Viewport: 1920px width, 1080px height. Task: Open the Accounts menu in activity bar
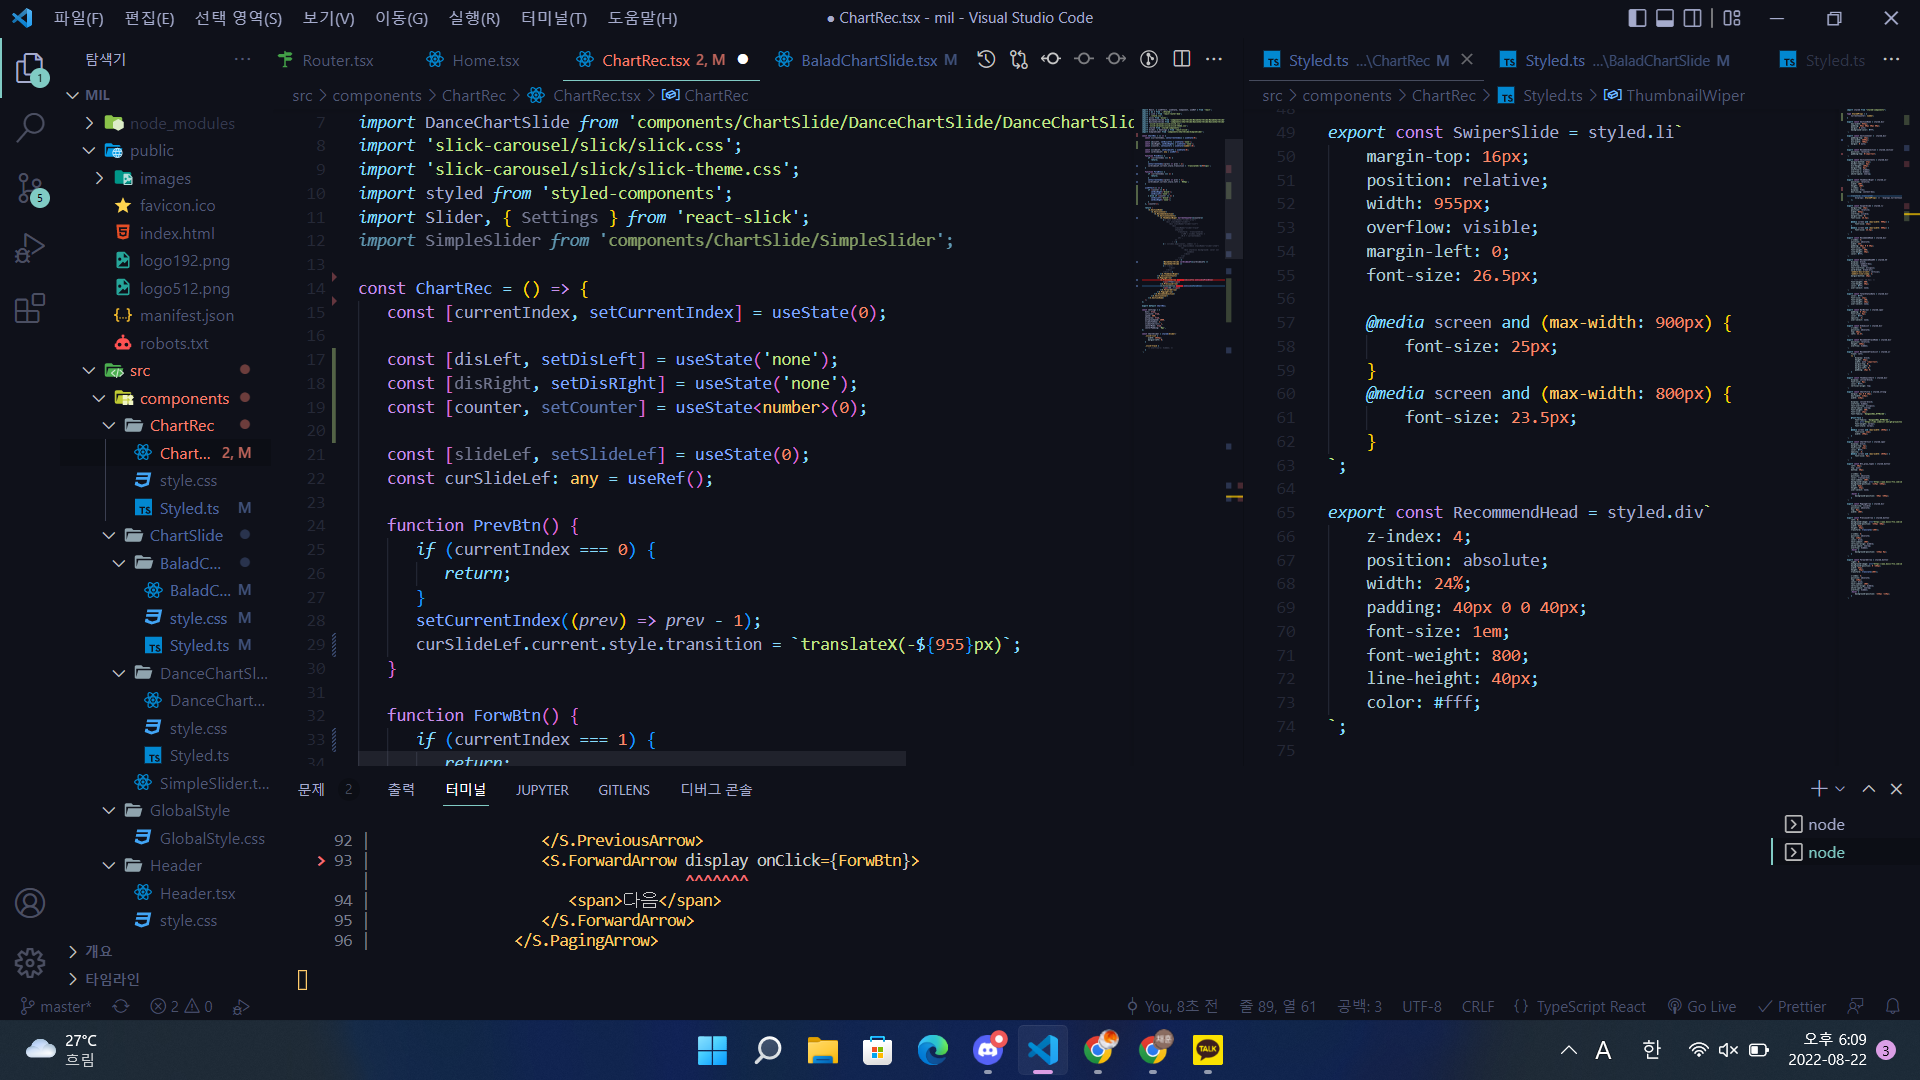pos(30,903)
